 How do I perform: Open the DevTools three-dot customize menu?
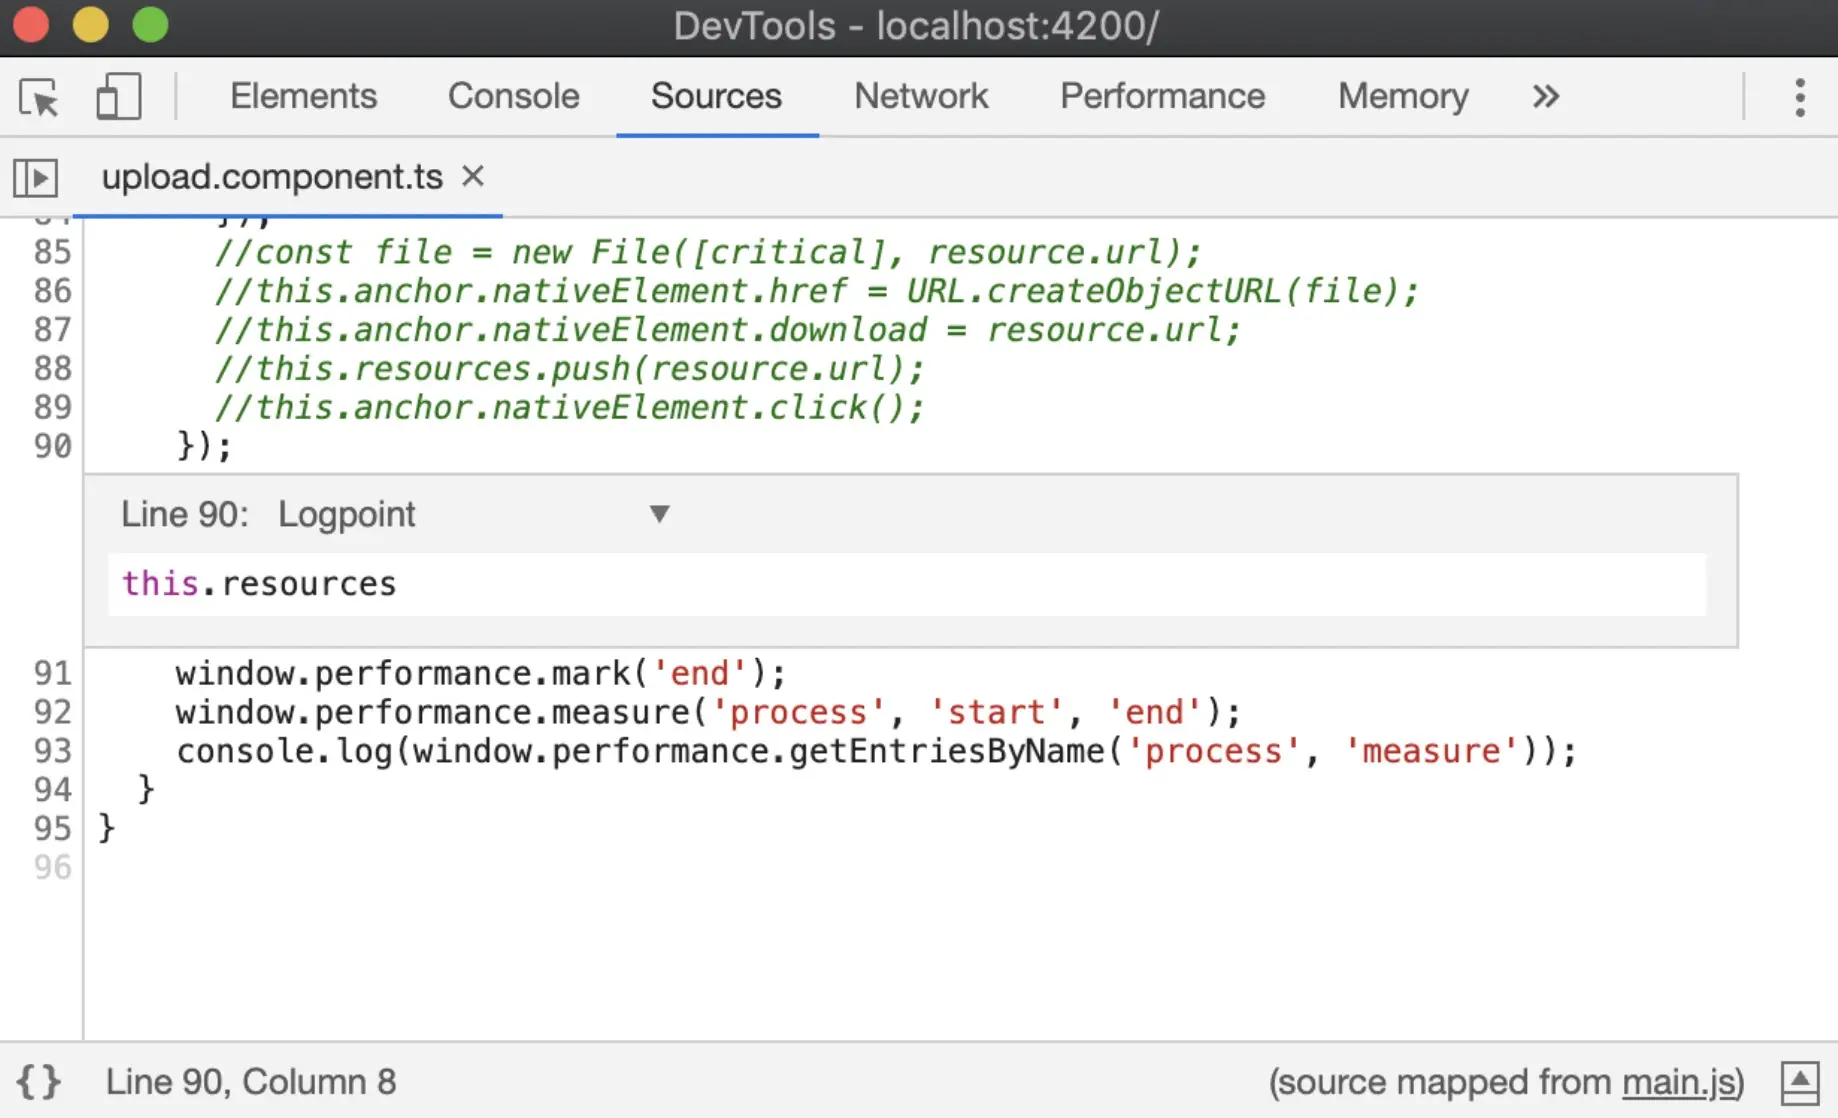(1799, 97)
